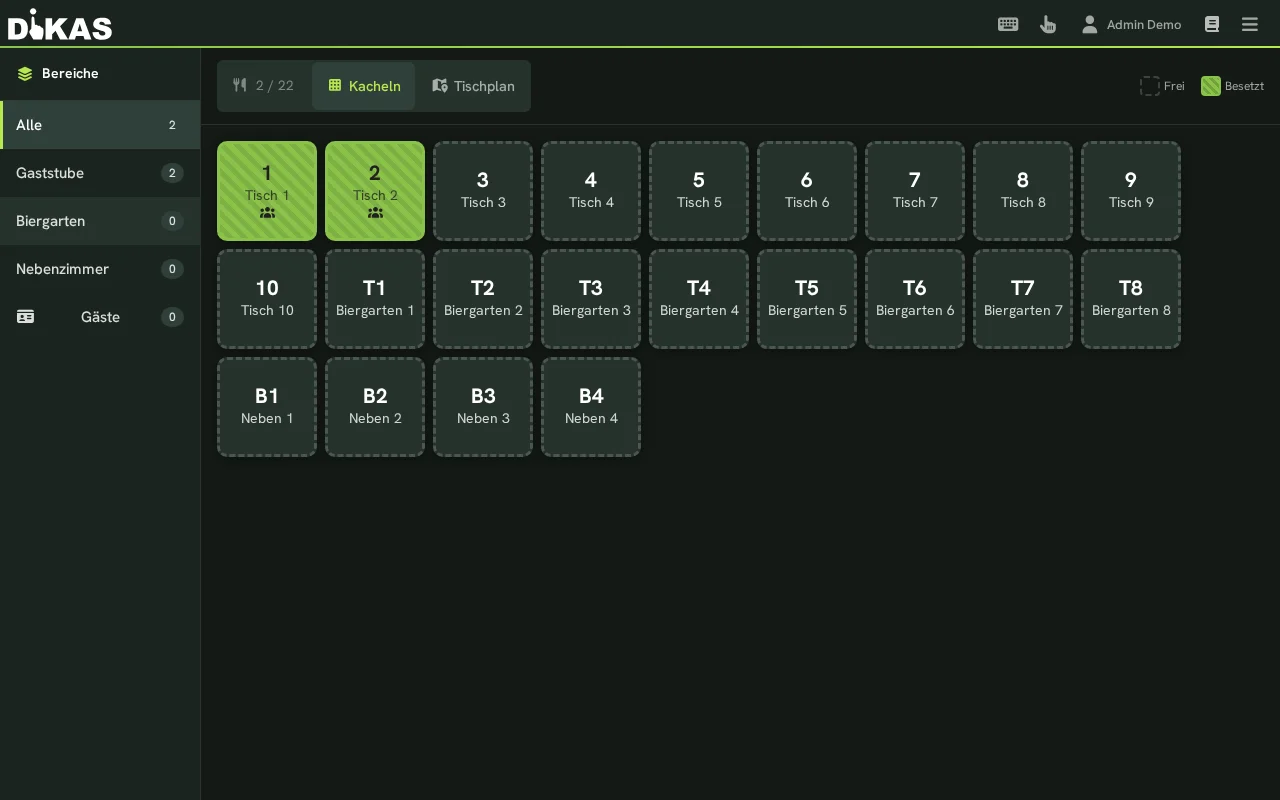Open the Gäste list entry
This screenshot has width=1280, height=800.
tap(100, 317)
